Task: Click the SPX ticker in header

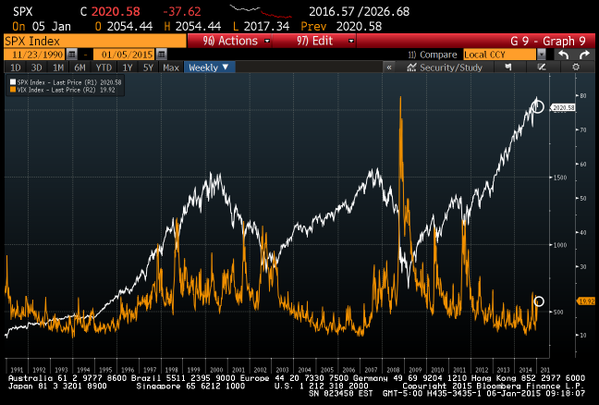Action: pos(23,11)
